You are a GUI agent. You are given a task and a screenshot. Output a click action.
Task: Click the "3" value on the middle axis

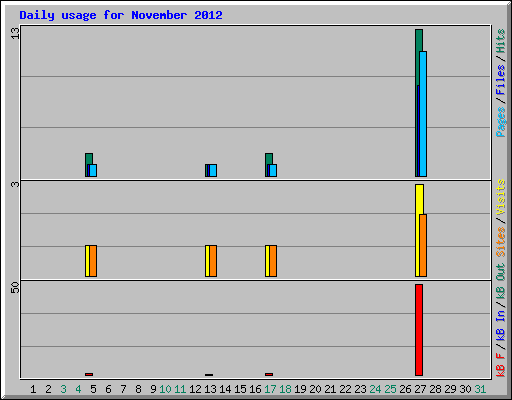point(15,184)
